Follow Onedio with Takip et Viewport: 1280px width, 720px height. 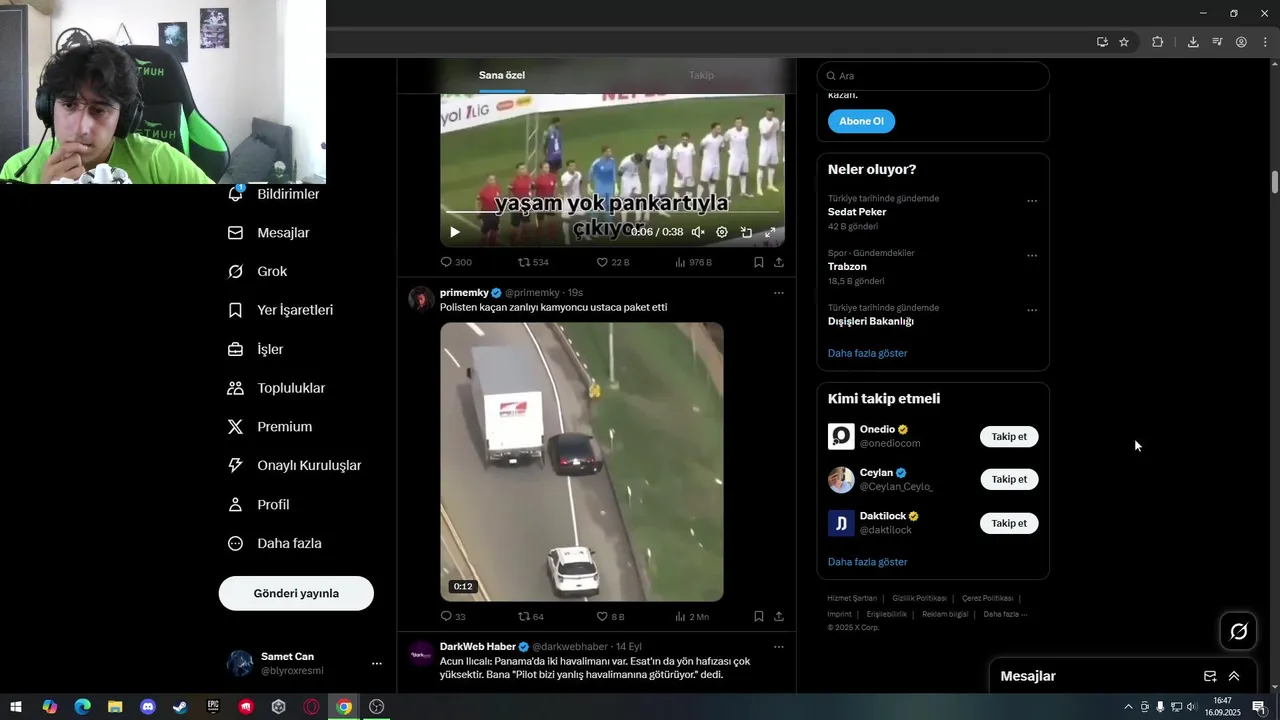1009,437
